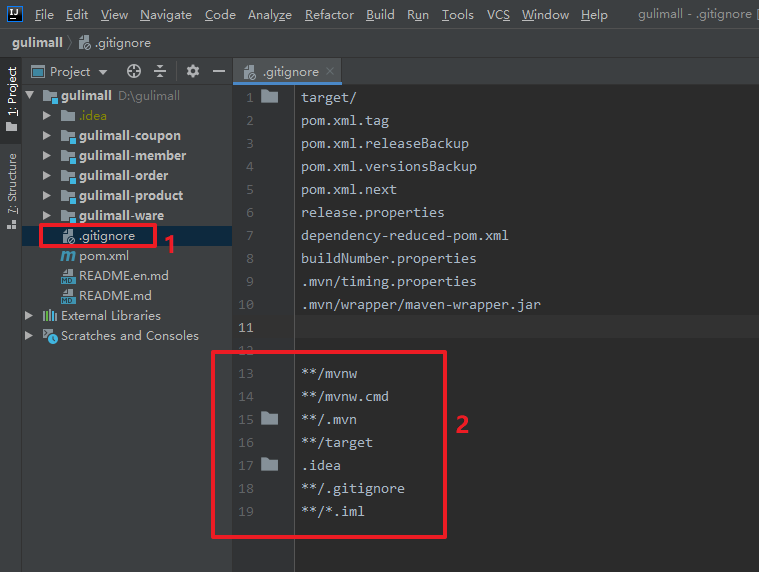Click the gulimall-order module folder icon
This screenshot has height=572, width=759.
(68, 176)
